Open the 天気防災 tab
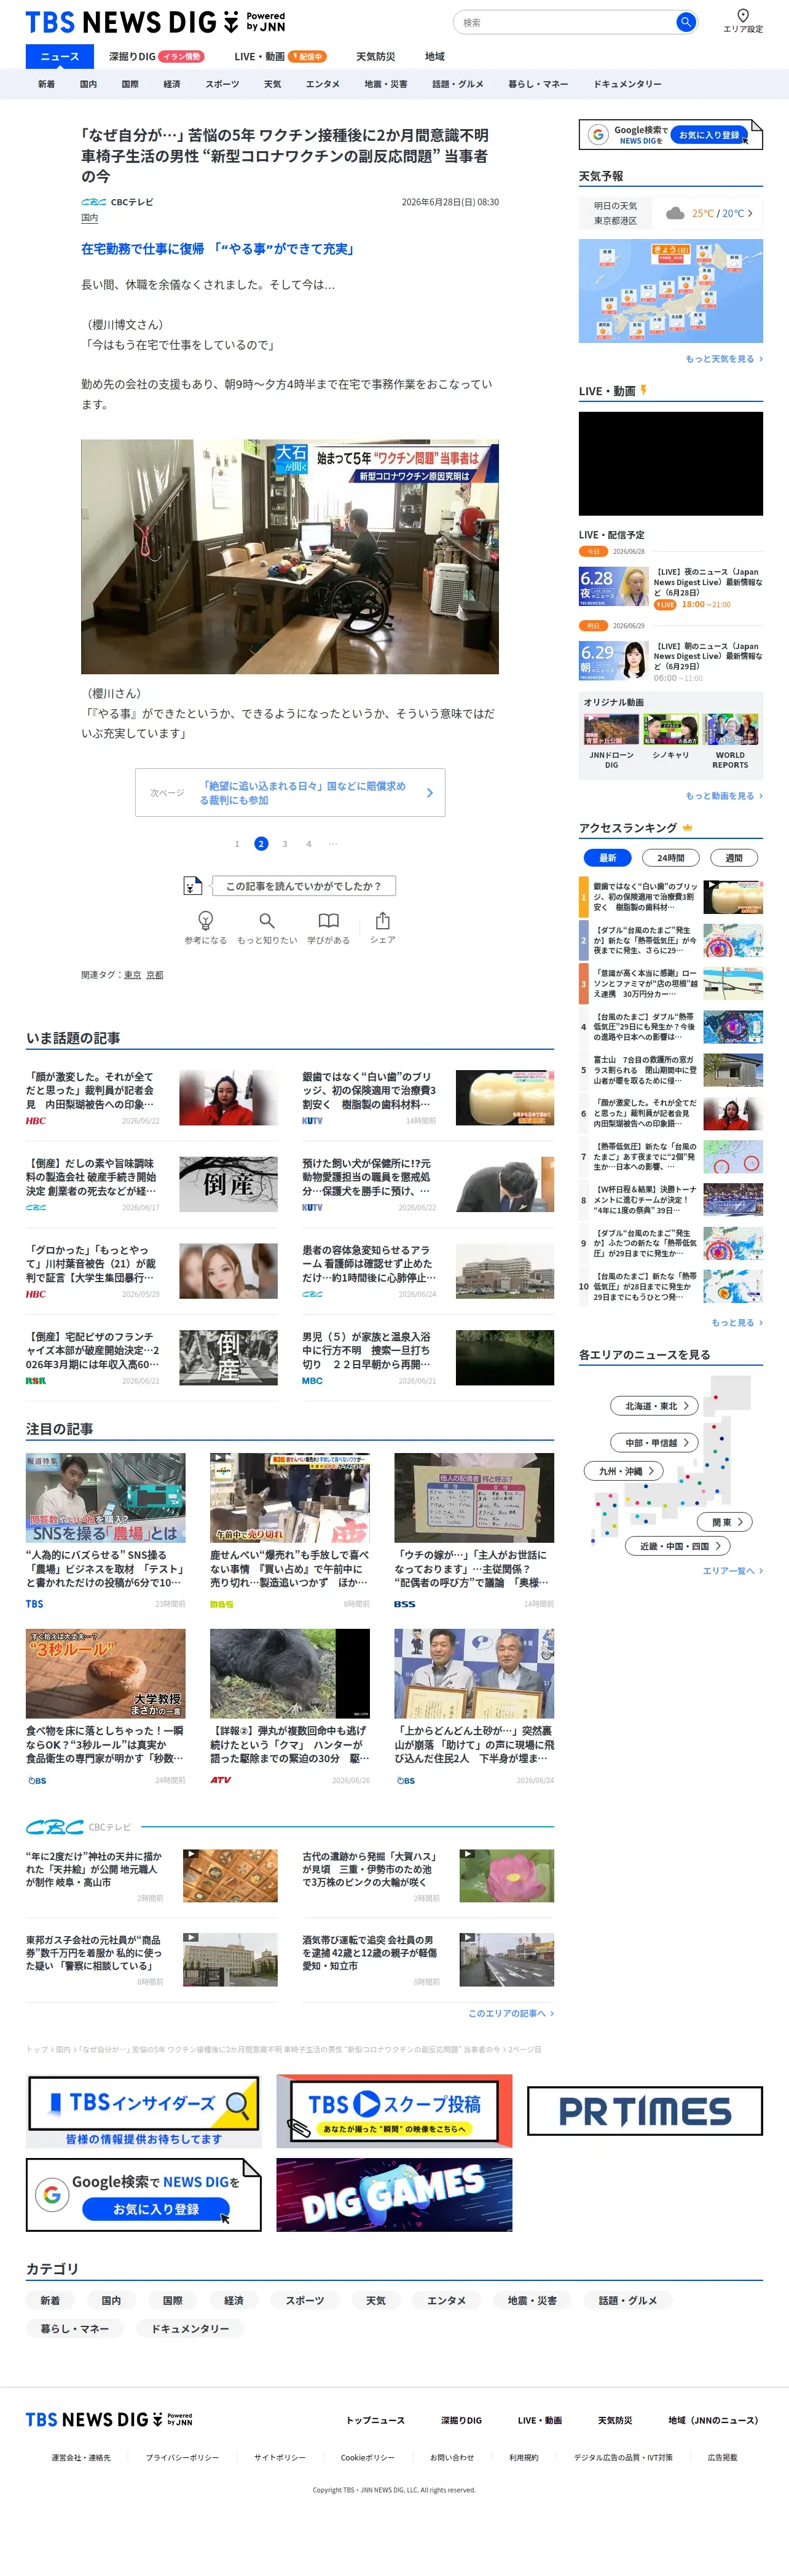Image resolution: width=789 pixels, height=2576 pixels. point(376,57)
